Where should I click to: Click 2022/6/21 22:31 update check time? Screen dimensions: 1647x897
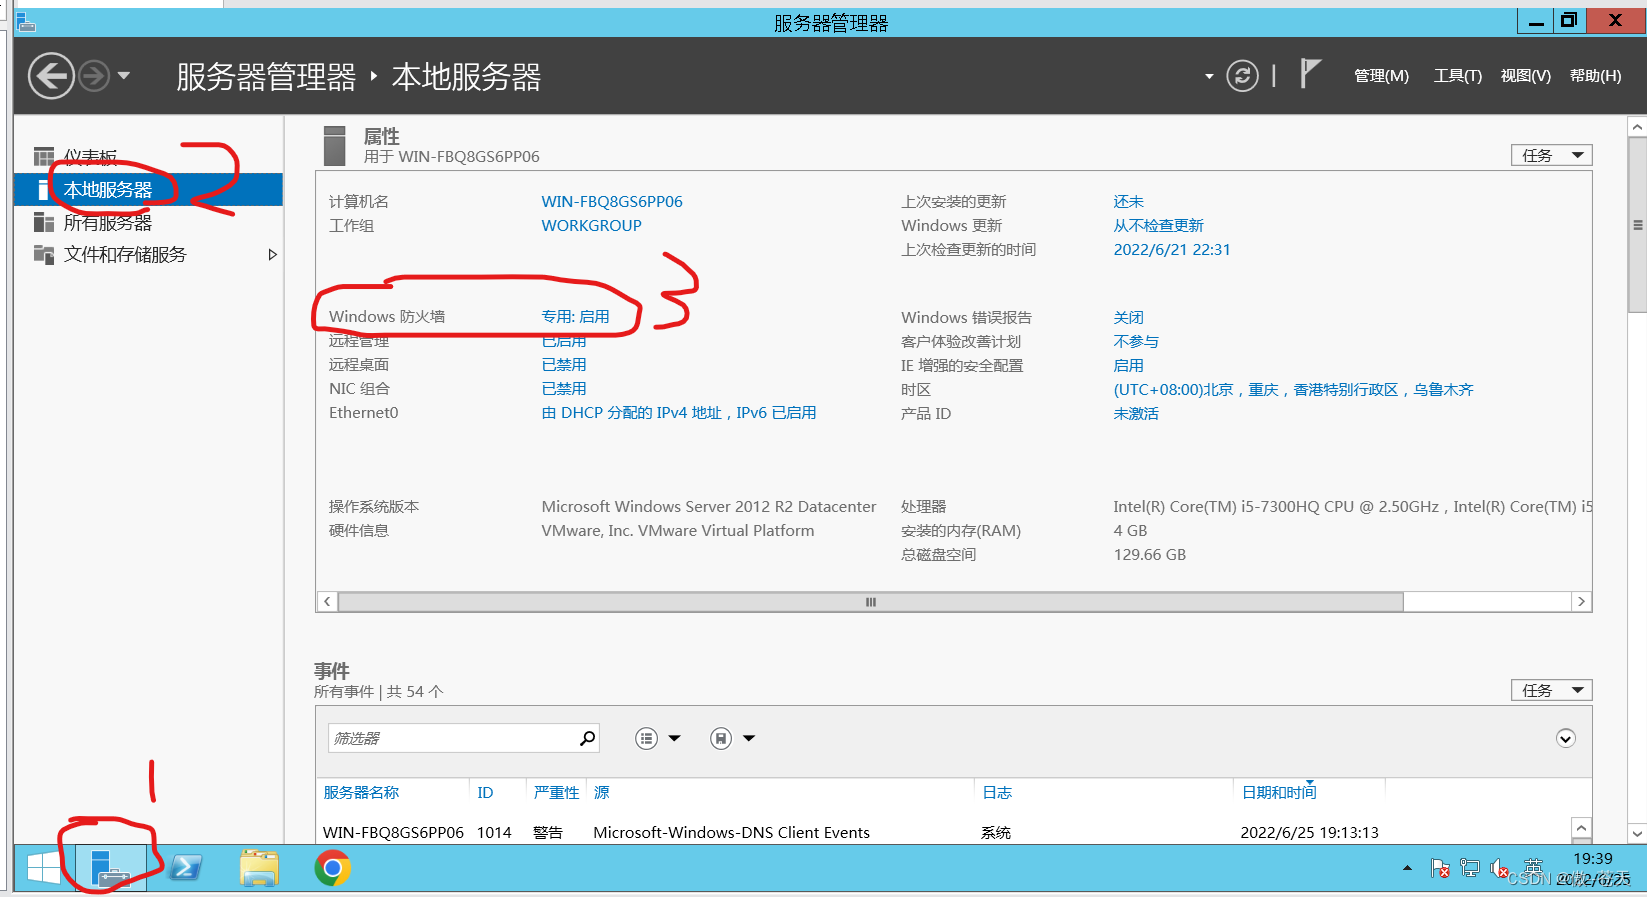(1172, 250)
